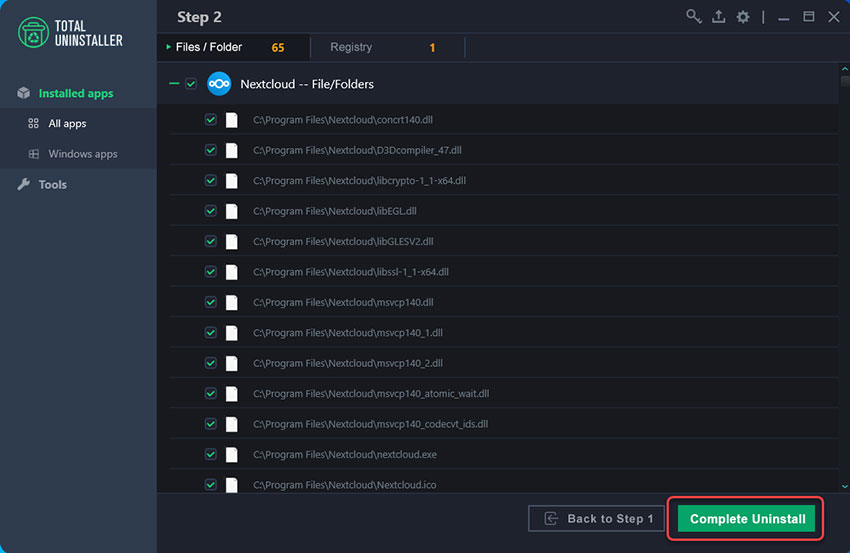Select the Files / Folder tab
This screenshot has width=850, height=553.
[x=209, y=47]
